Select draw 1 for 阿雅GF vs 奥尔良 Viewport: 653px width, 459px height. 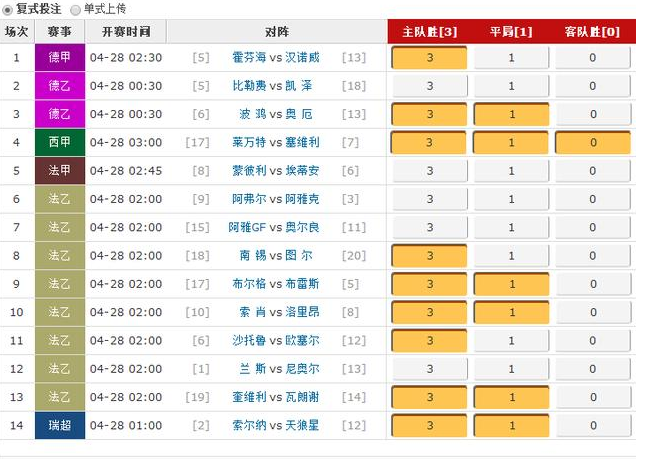coord(511,227)
